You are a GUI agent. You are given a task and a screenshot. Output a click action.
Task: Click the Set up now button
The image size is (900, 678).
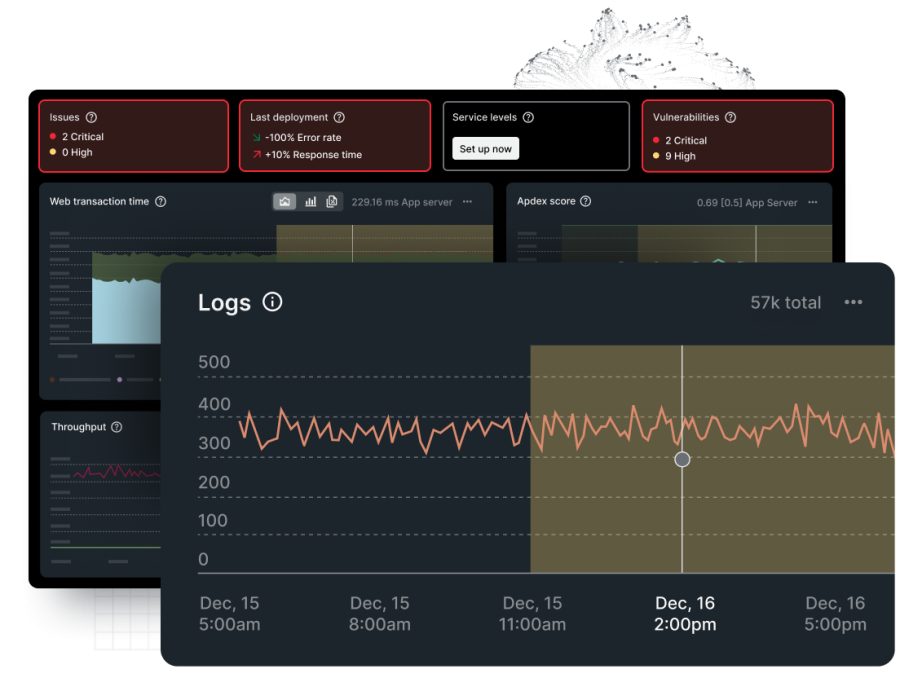[x=485, y=147]
